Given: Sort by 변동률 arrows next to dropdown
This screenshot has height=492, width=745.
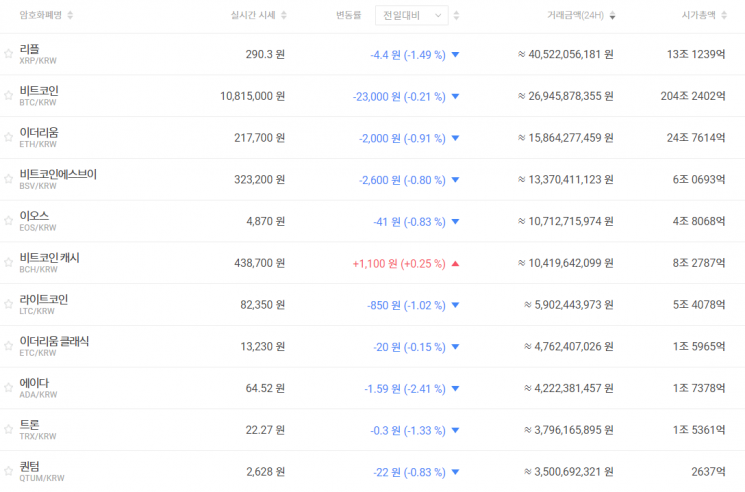Looking at the screenshot, I should pyautogui.click(x=456, y=16).
